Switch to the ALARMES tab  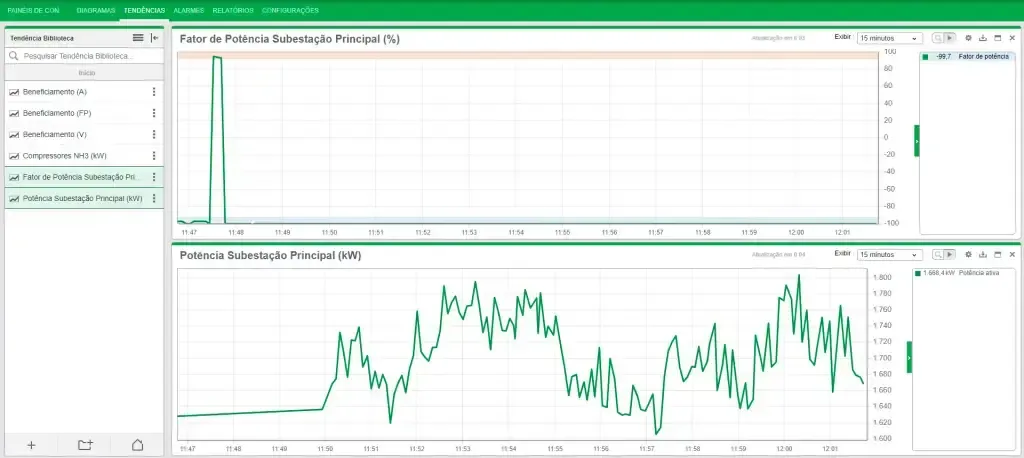tap(189, 10)
